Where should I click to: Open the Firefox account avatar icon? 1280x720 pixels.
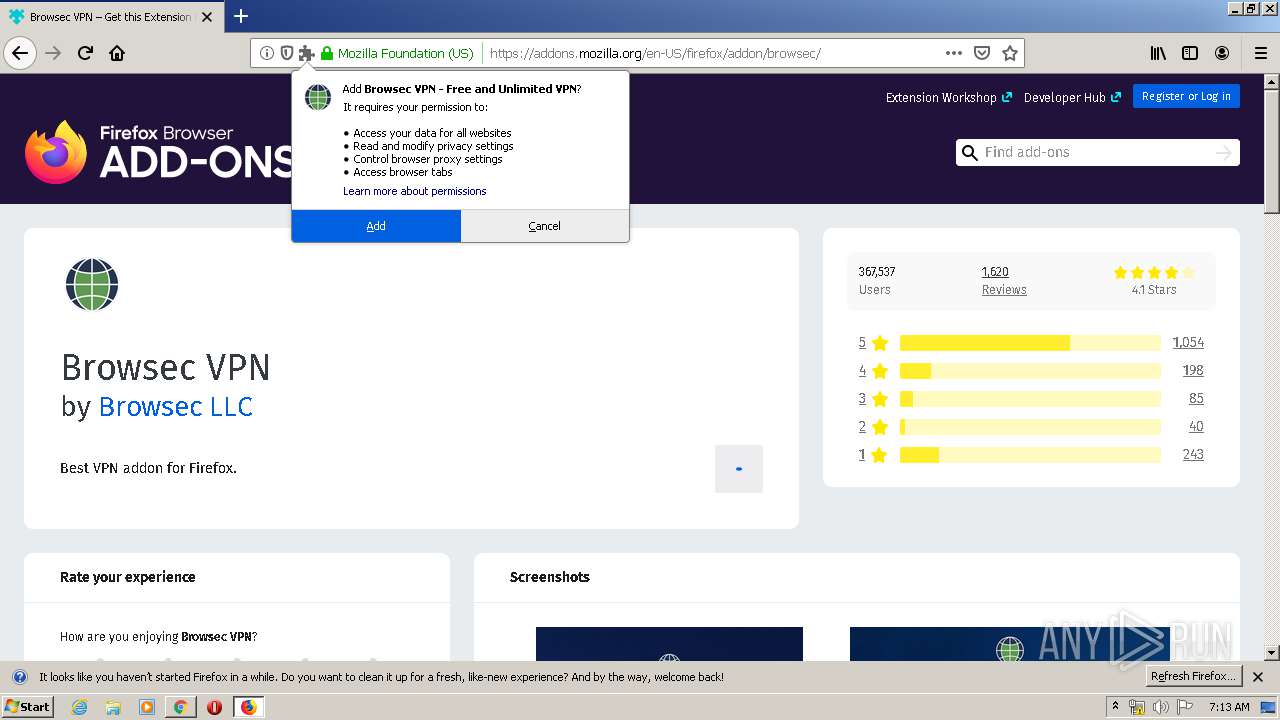click(x=1222, y=53)
